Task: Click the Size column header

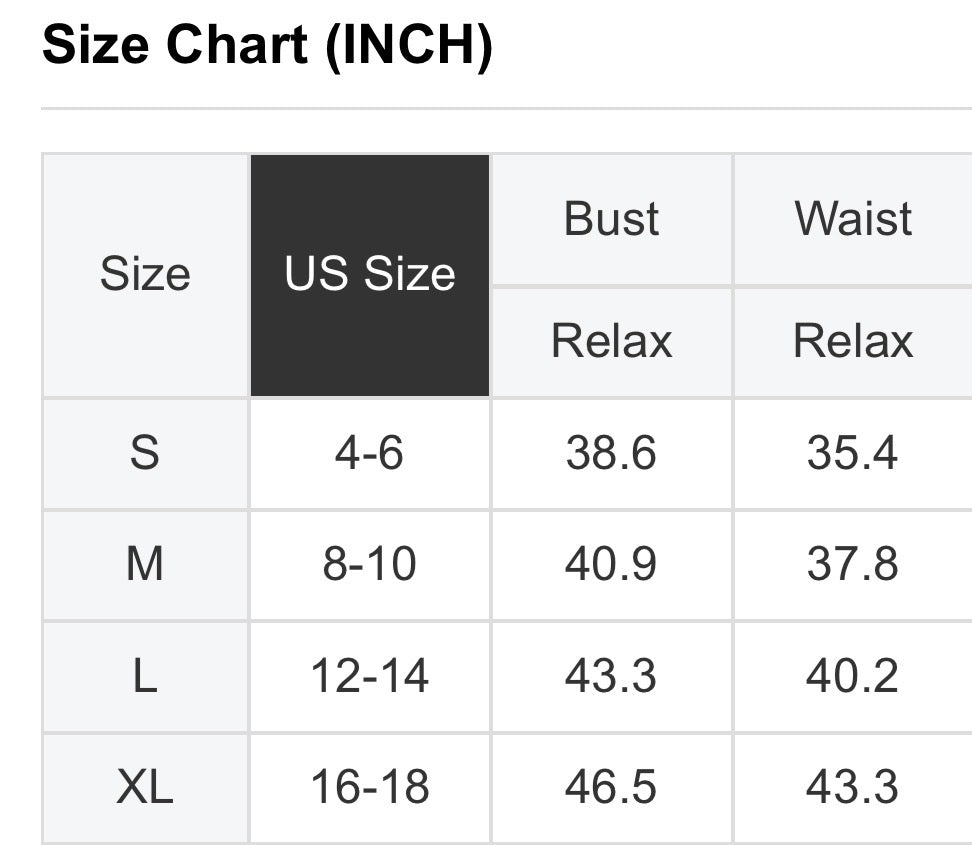Action: [x=145, y=275]
